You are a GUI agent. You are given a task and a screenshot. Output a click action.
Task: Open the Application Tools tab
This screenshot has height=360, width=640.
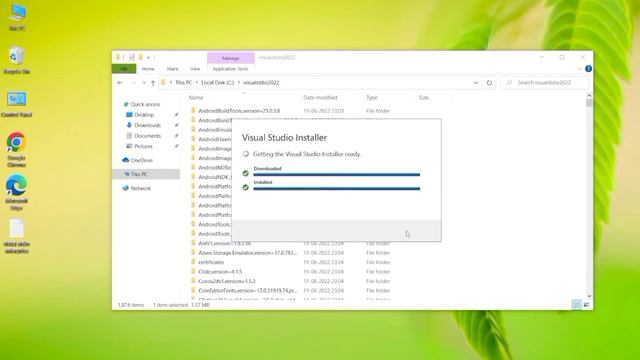coord(231,69)
